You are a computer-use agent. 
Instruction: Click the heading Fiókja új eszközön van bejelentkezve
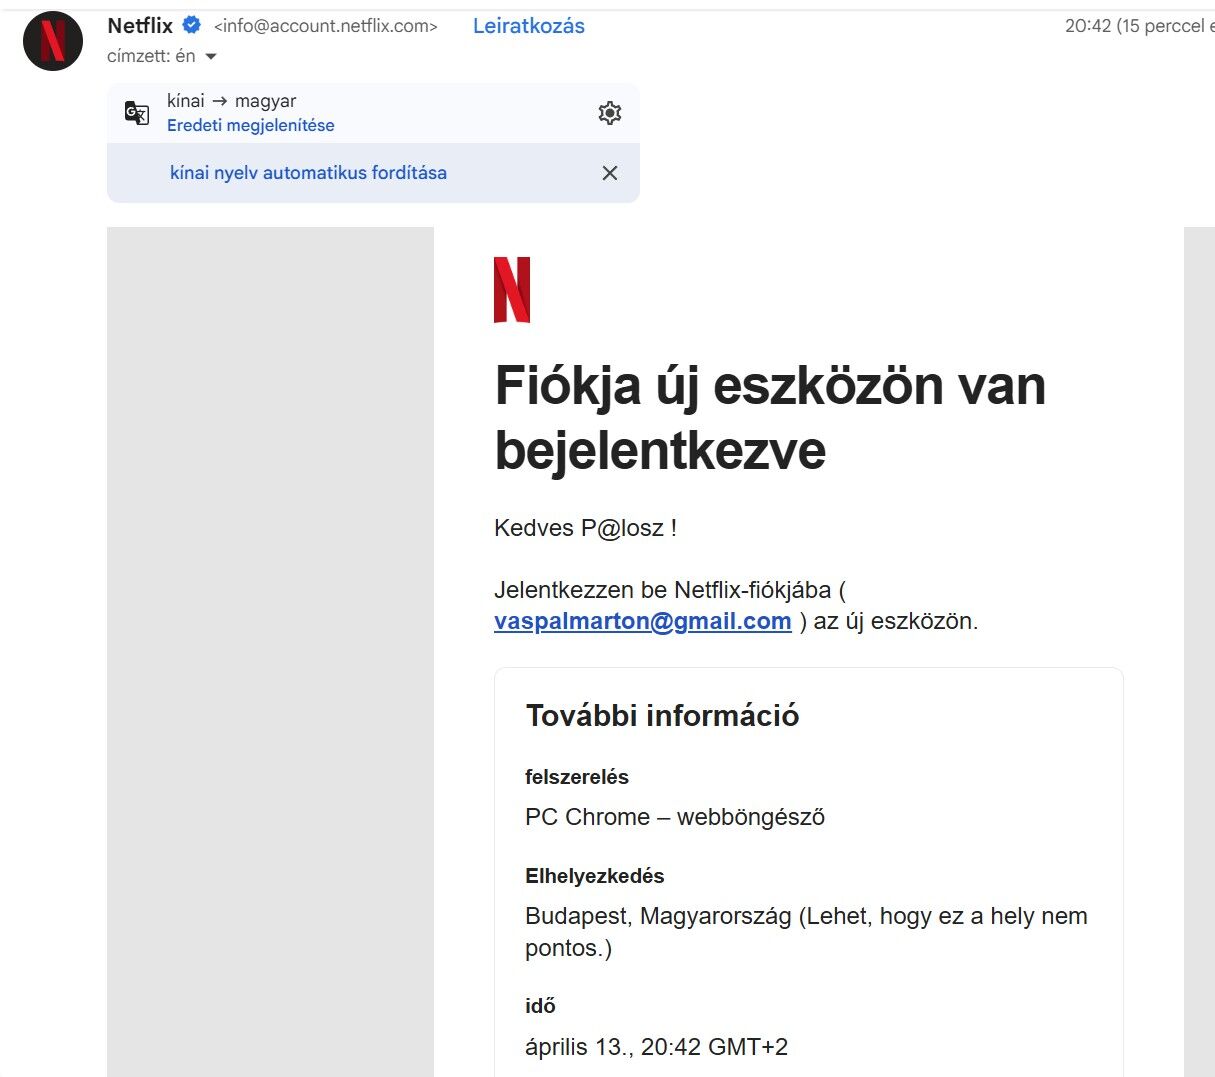click(770, 417)
